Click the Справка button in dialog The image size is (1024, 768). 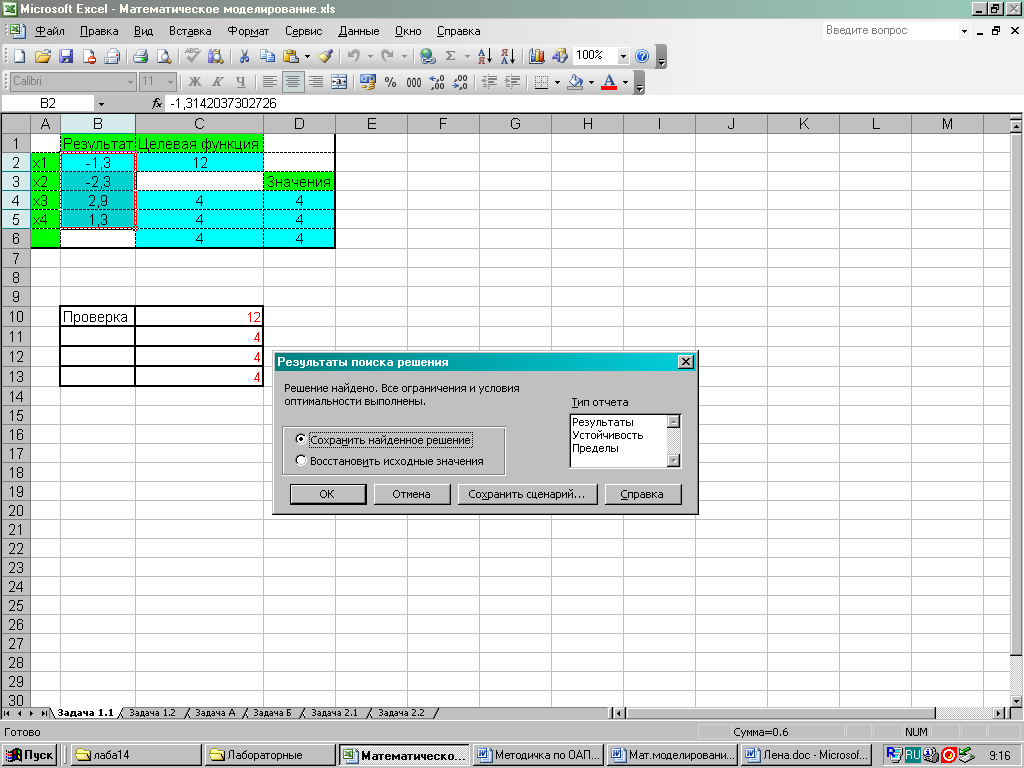[x=642, y=494]
